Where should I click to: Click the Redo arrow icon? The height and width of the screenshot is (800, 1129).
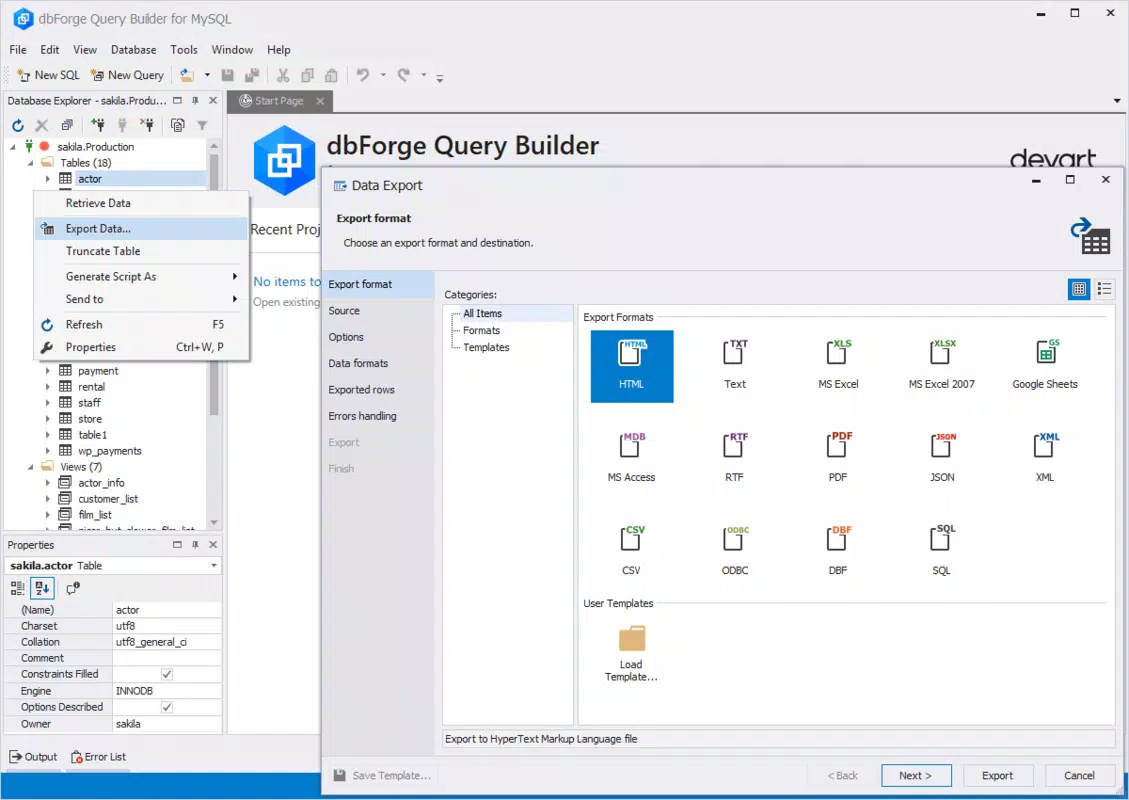[x=404, y=75]
